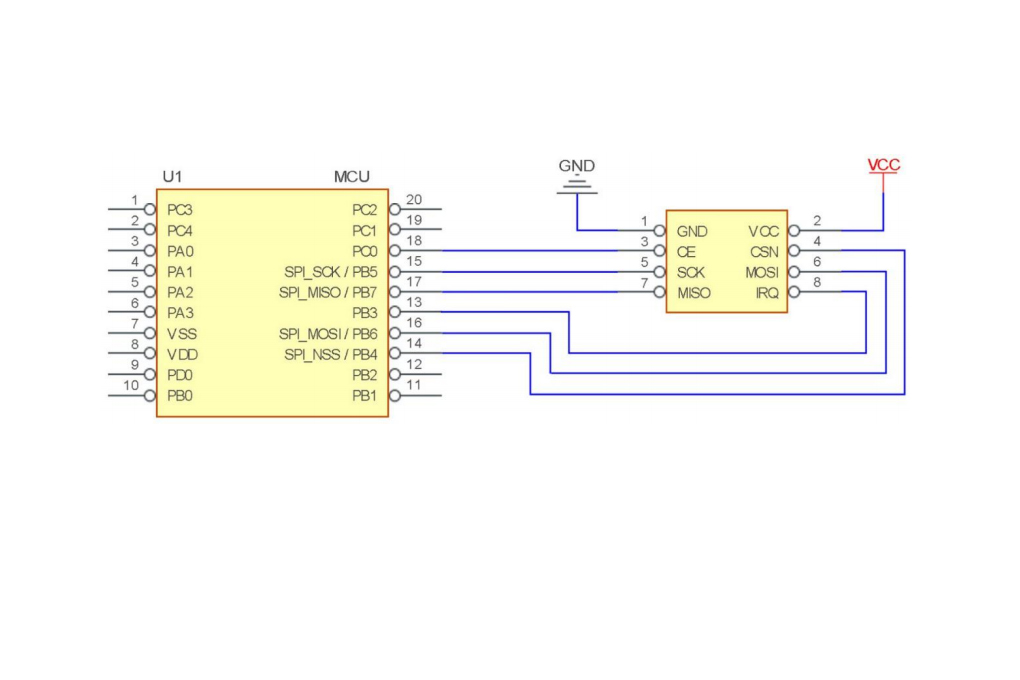Pick the PA1 pin label
Screen dimensions: 1020x680
tap(180, 272)
